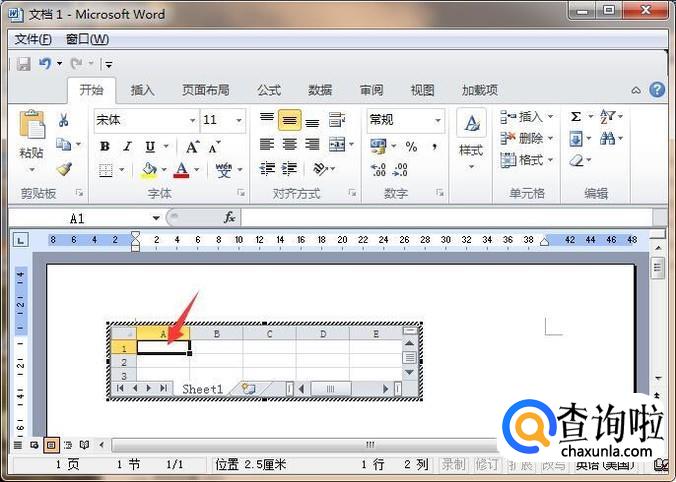
Task: Increase indent
Action: (x=289, y=169)
